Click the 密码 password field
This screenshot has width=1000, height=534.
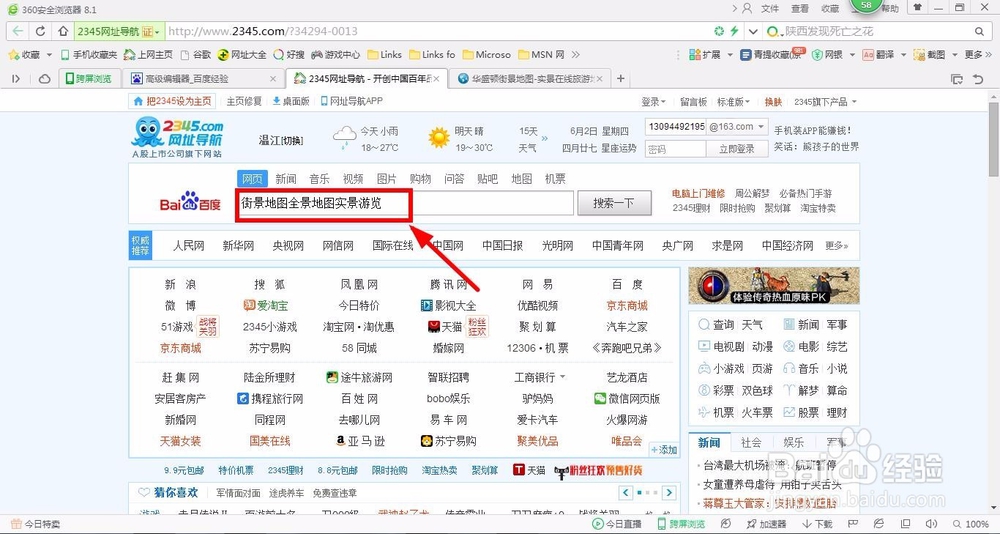pos(675,149)
